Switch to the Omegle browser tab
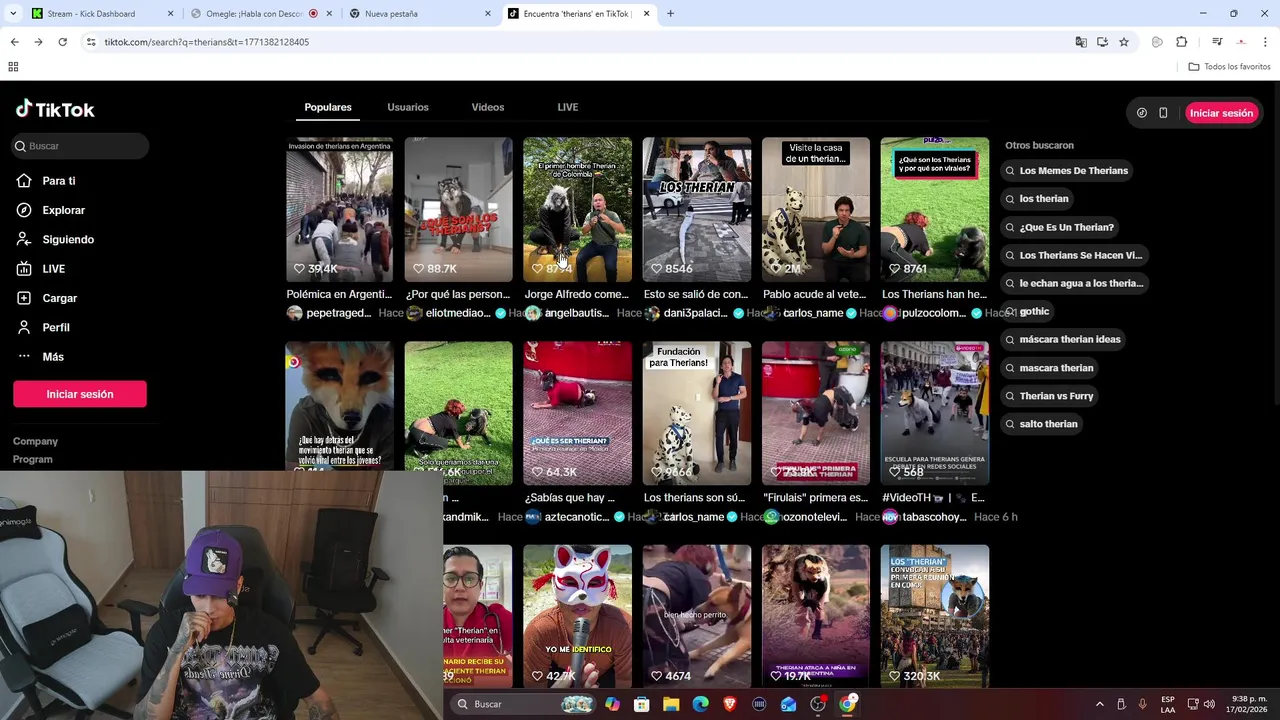 click(260, 14)
